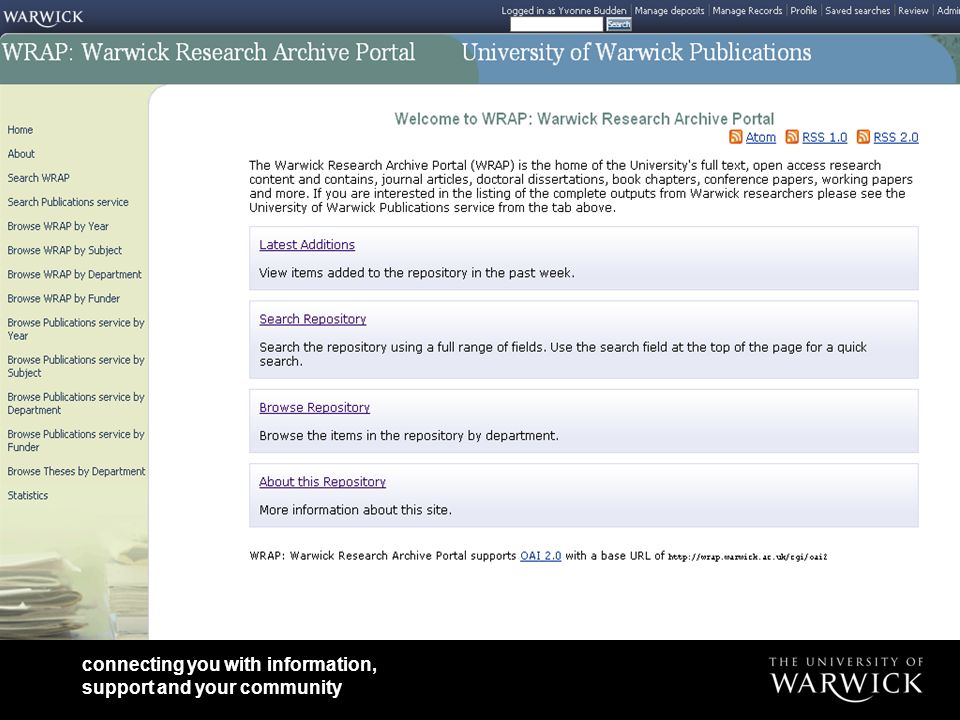The height and width of the screenshot is (720, 960).
Task: Switch to University of Warwick Publications tab
Action: [x=636, y=53]
